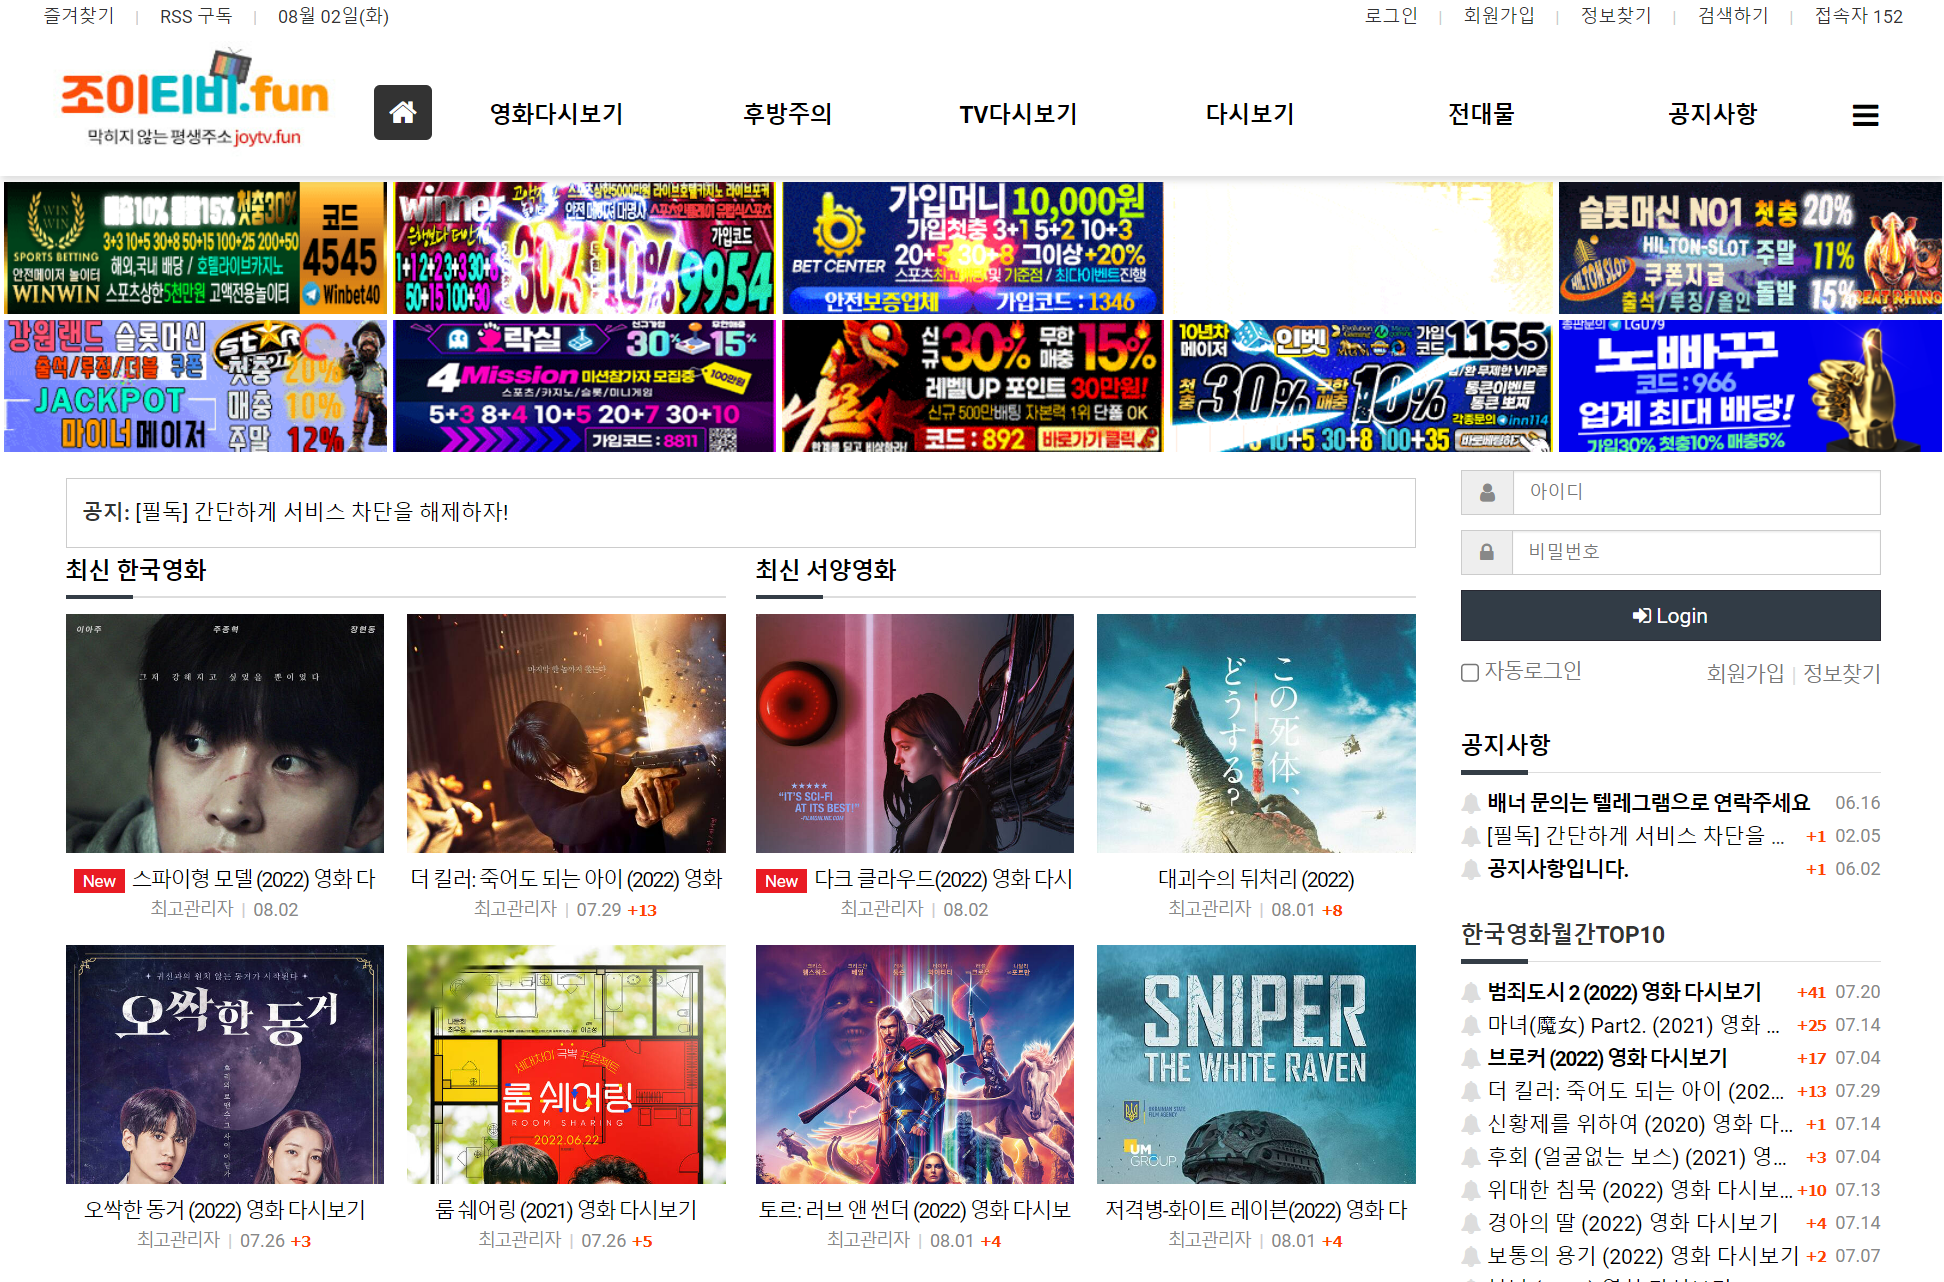Open the 오싹한 동거 movie poster
The image size is (1944, 1282).
tap(225, 1064)
